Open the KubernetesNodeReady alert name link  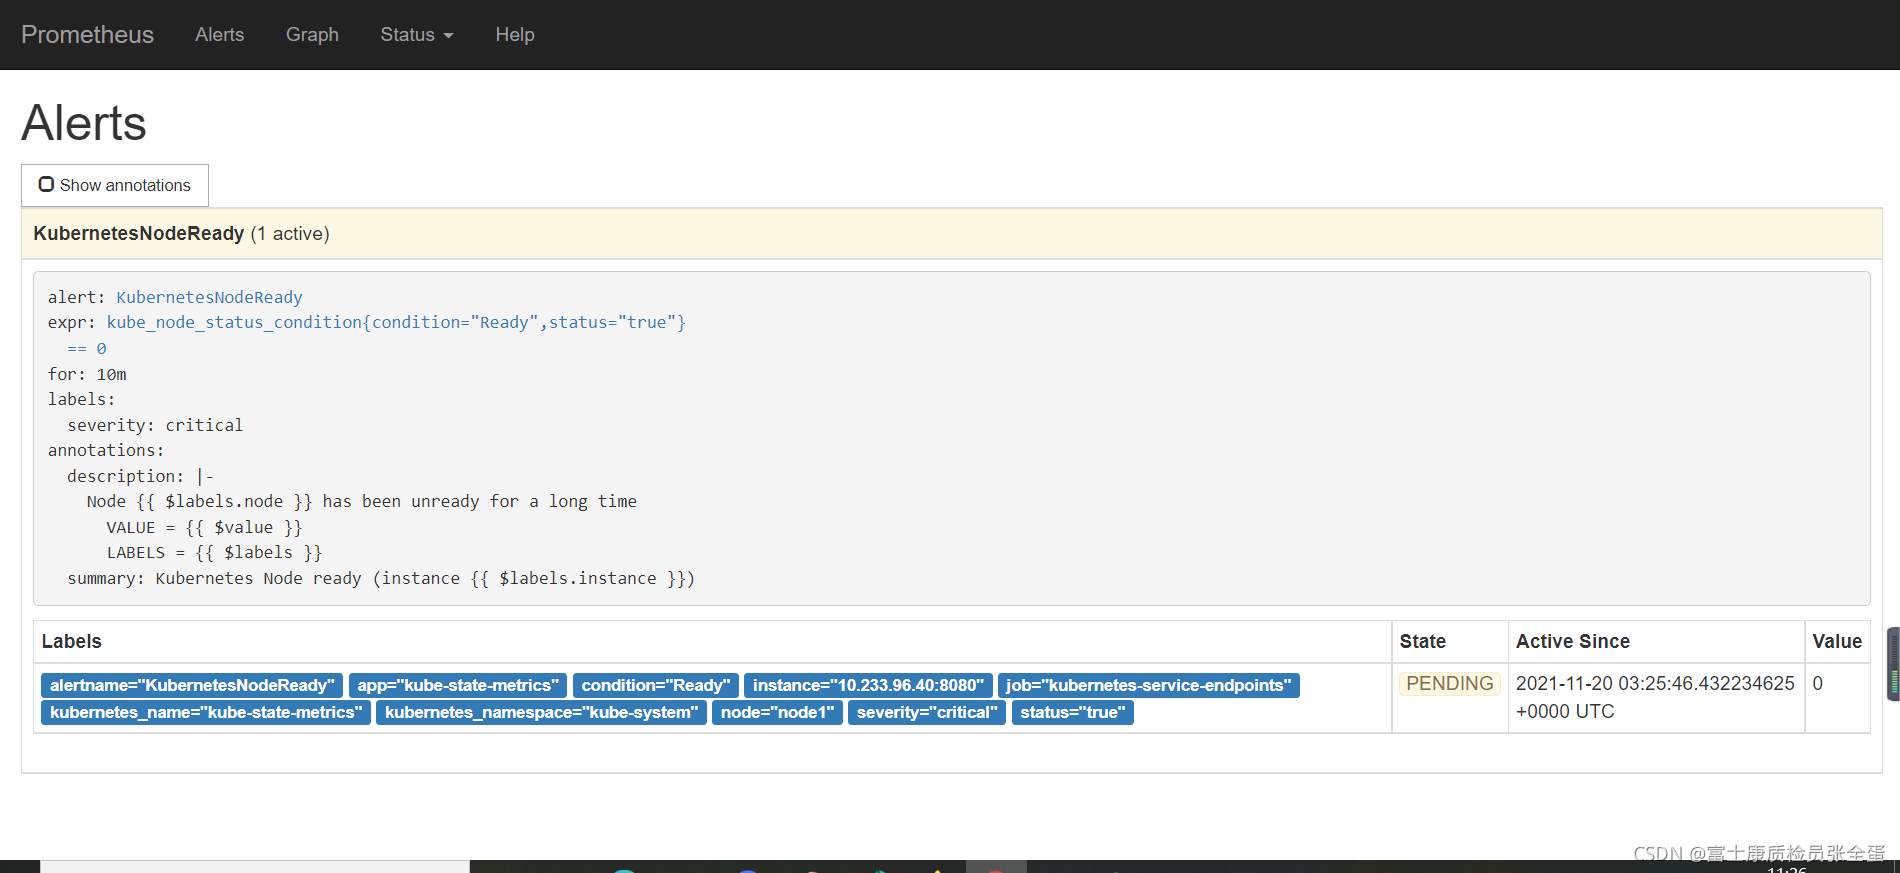pyautogui.click(x=209, y=297)
